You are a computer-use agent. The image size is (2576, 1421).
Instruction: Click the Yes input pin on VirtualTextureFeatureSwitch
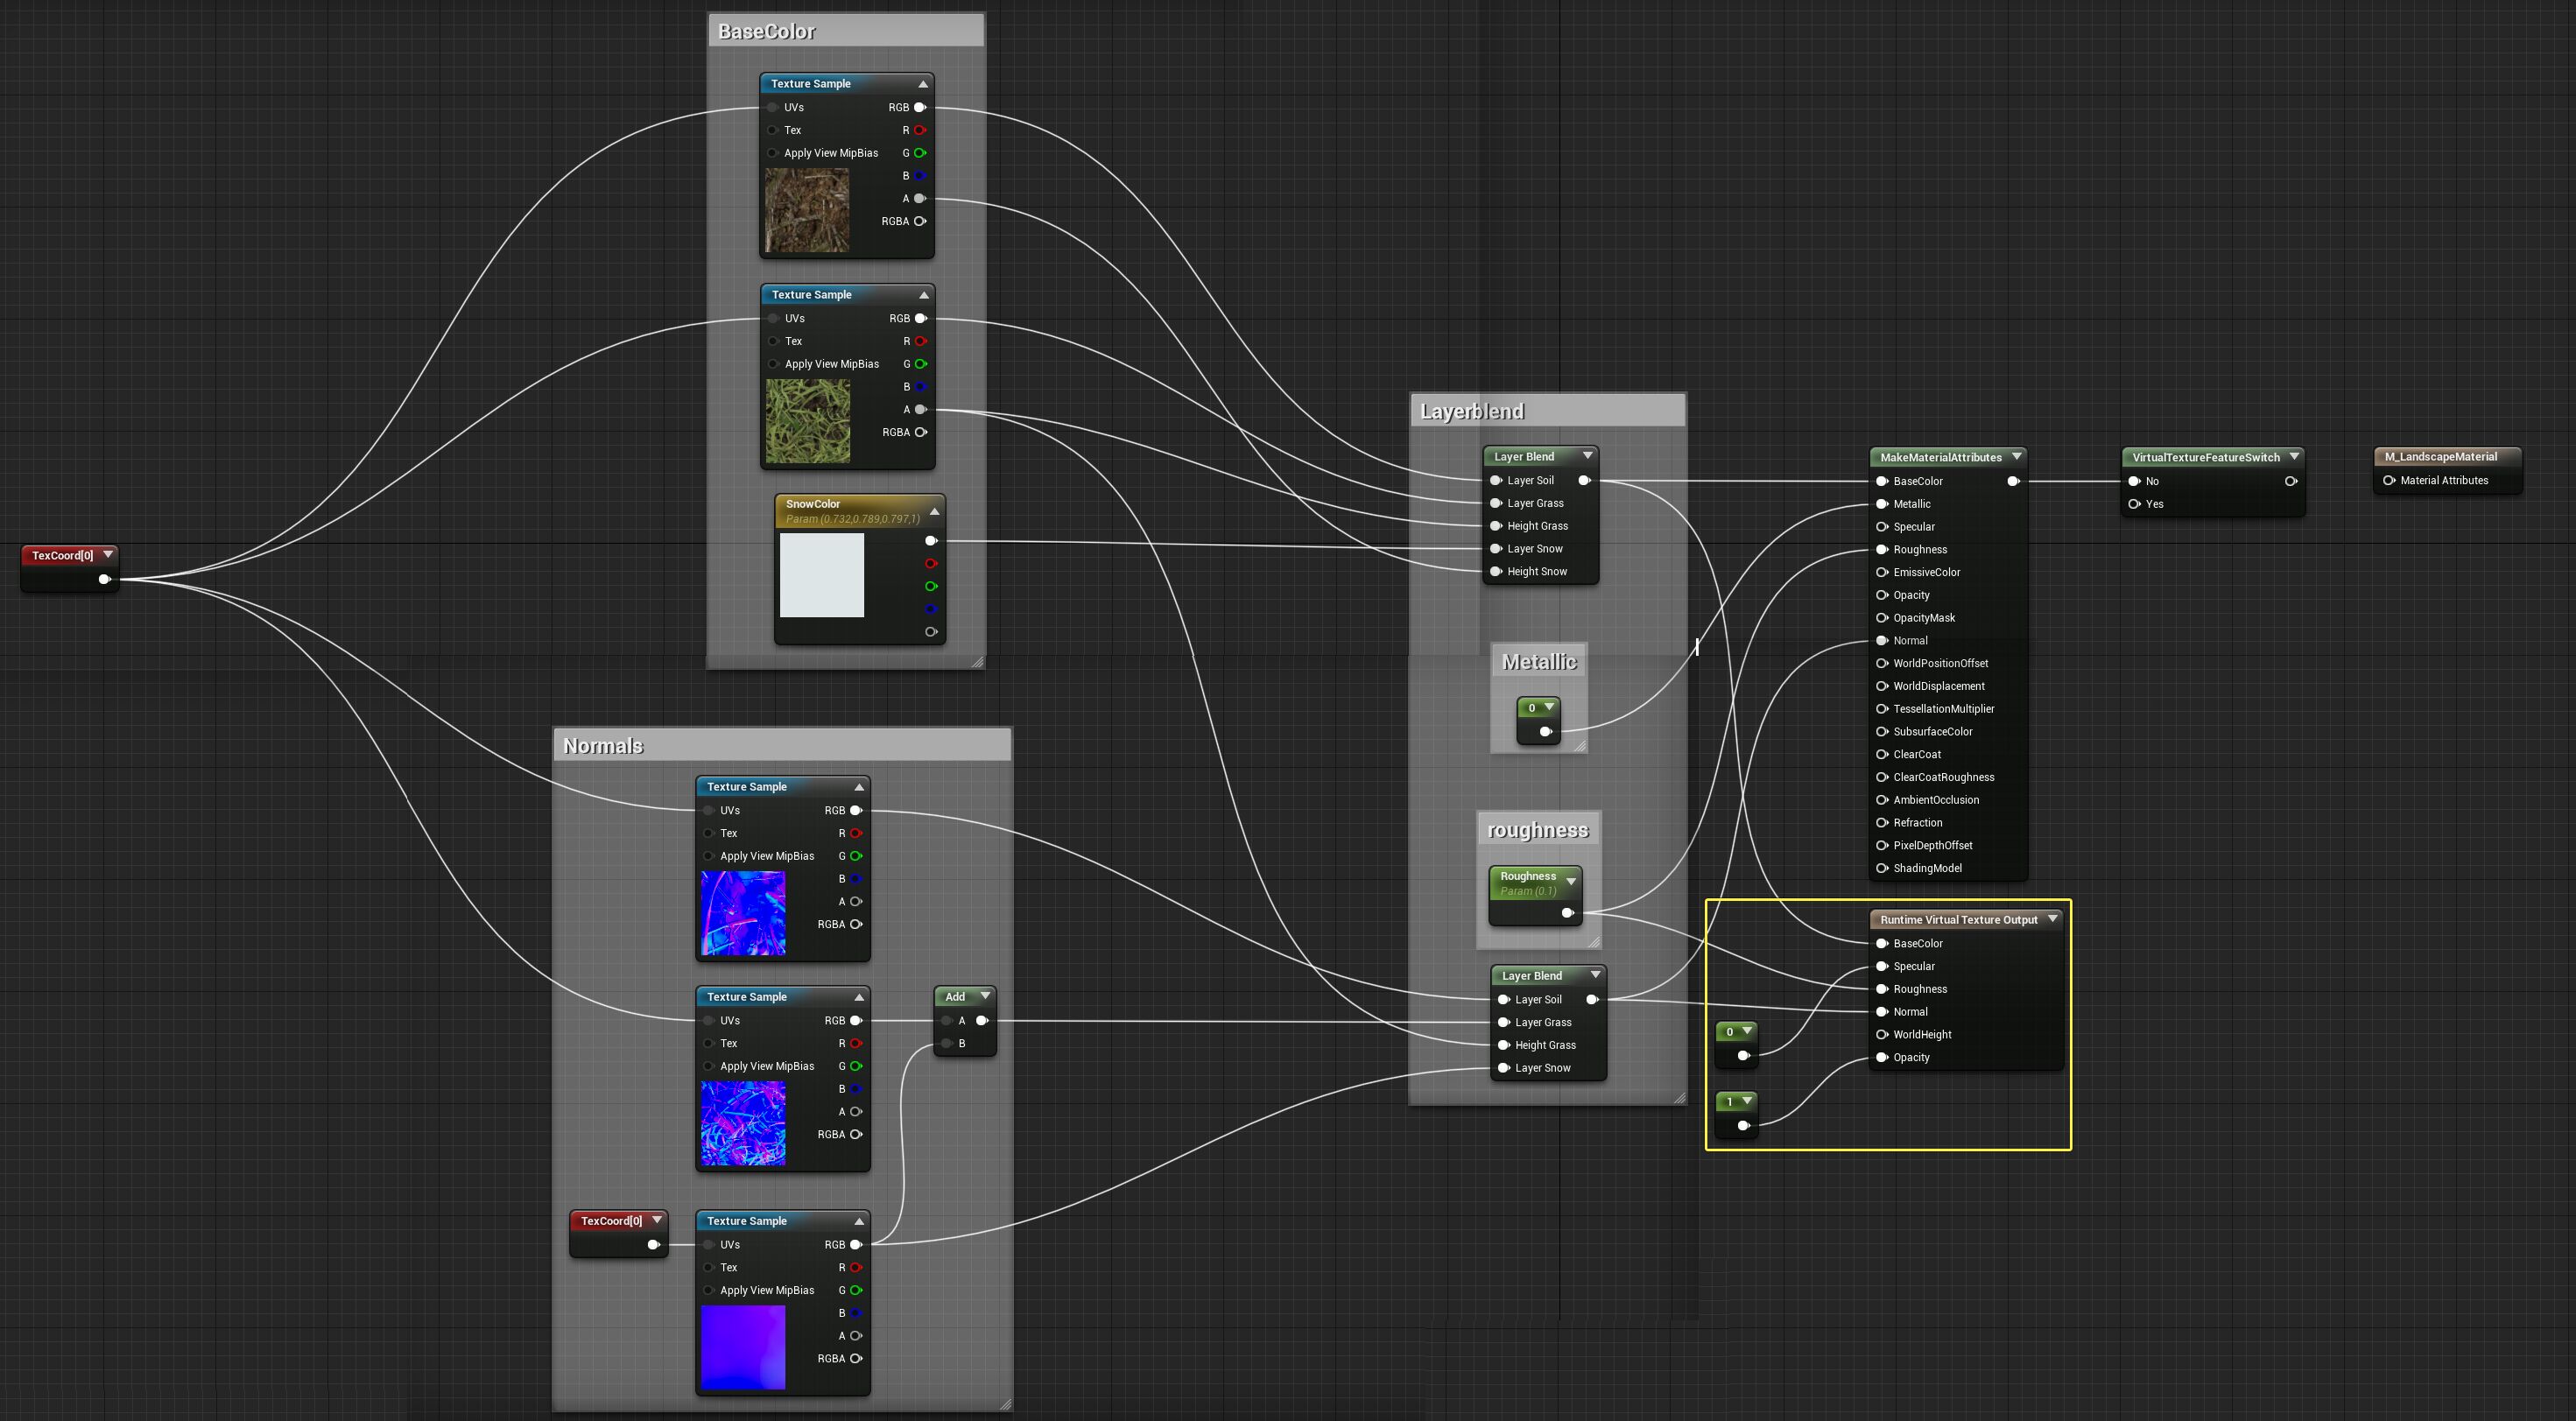(2134, 504)
